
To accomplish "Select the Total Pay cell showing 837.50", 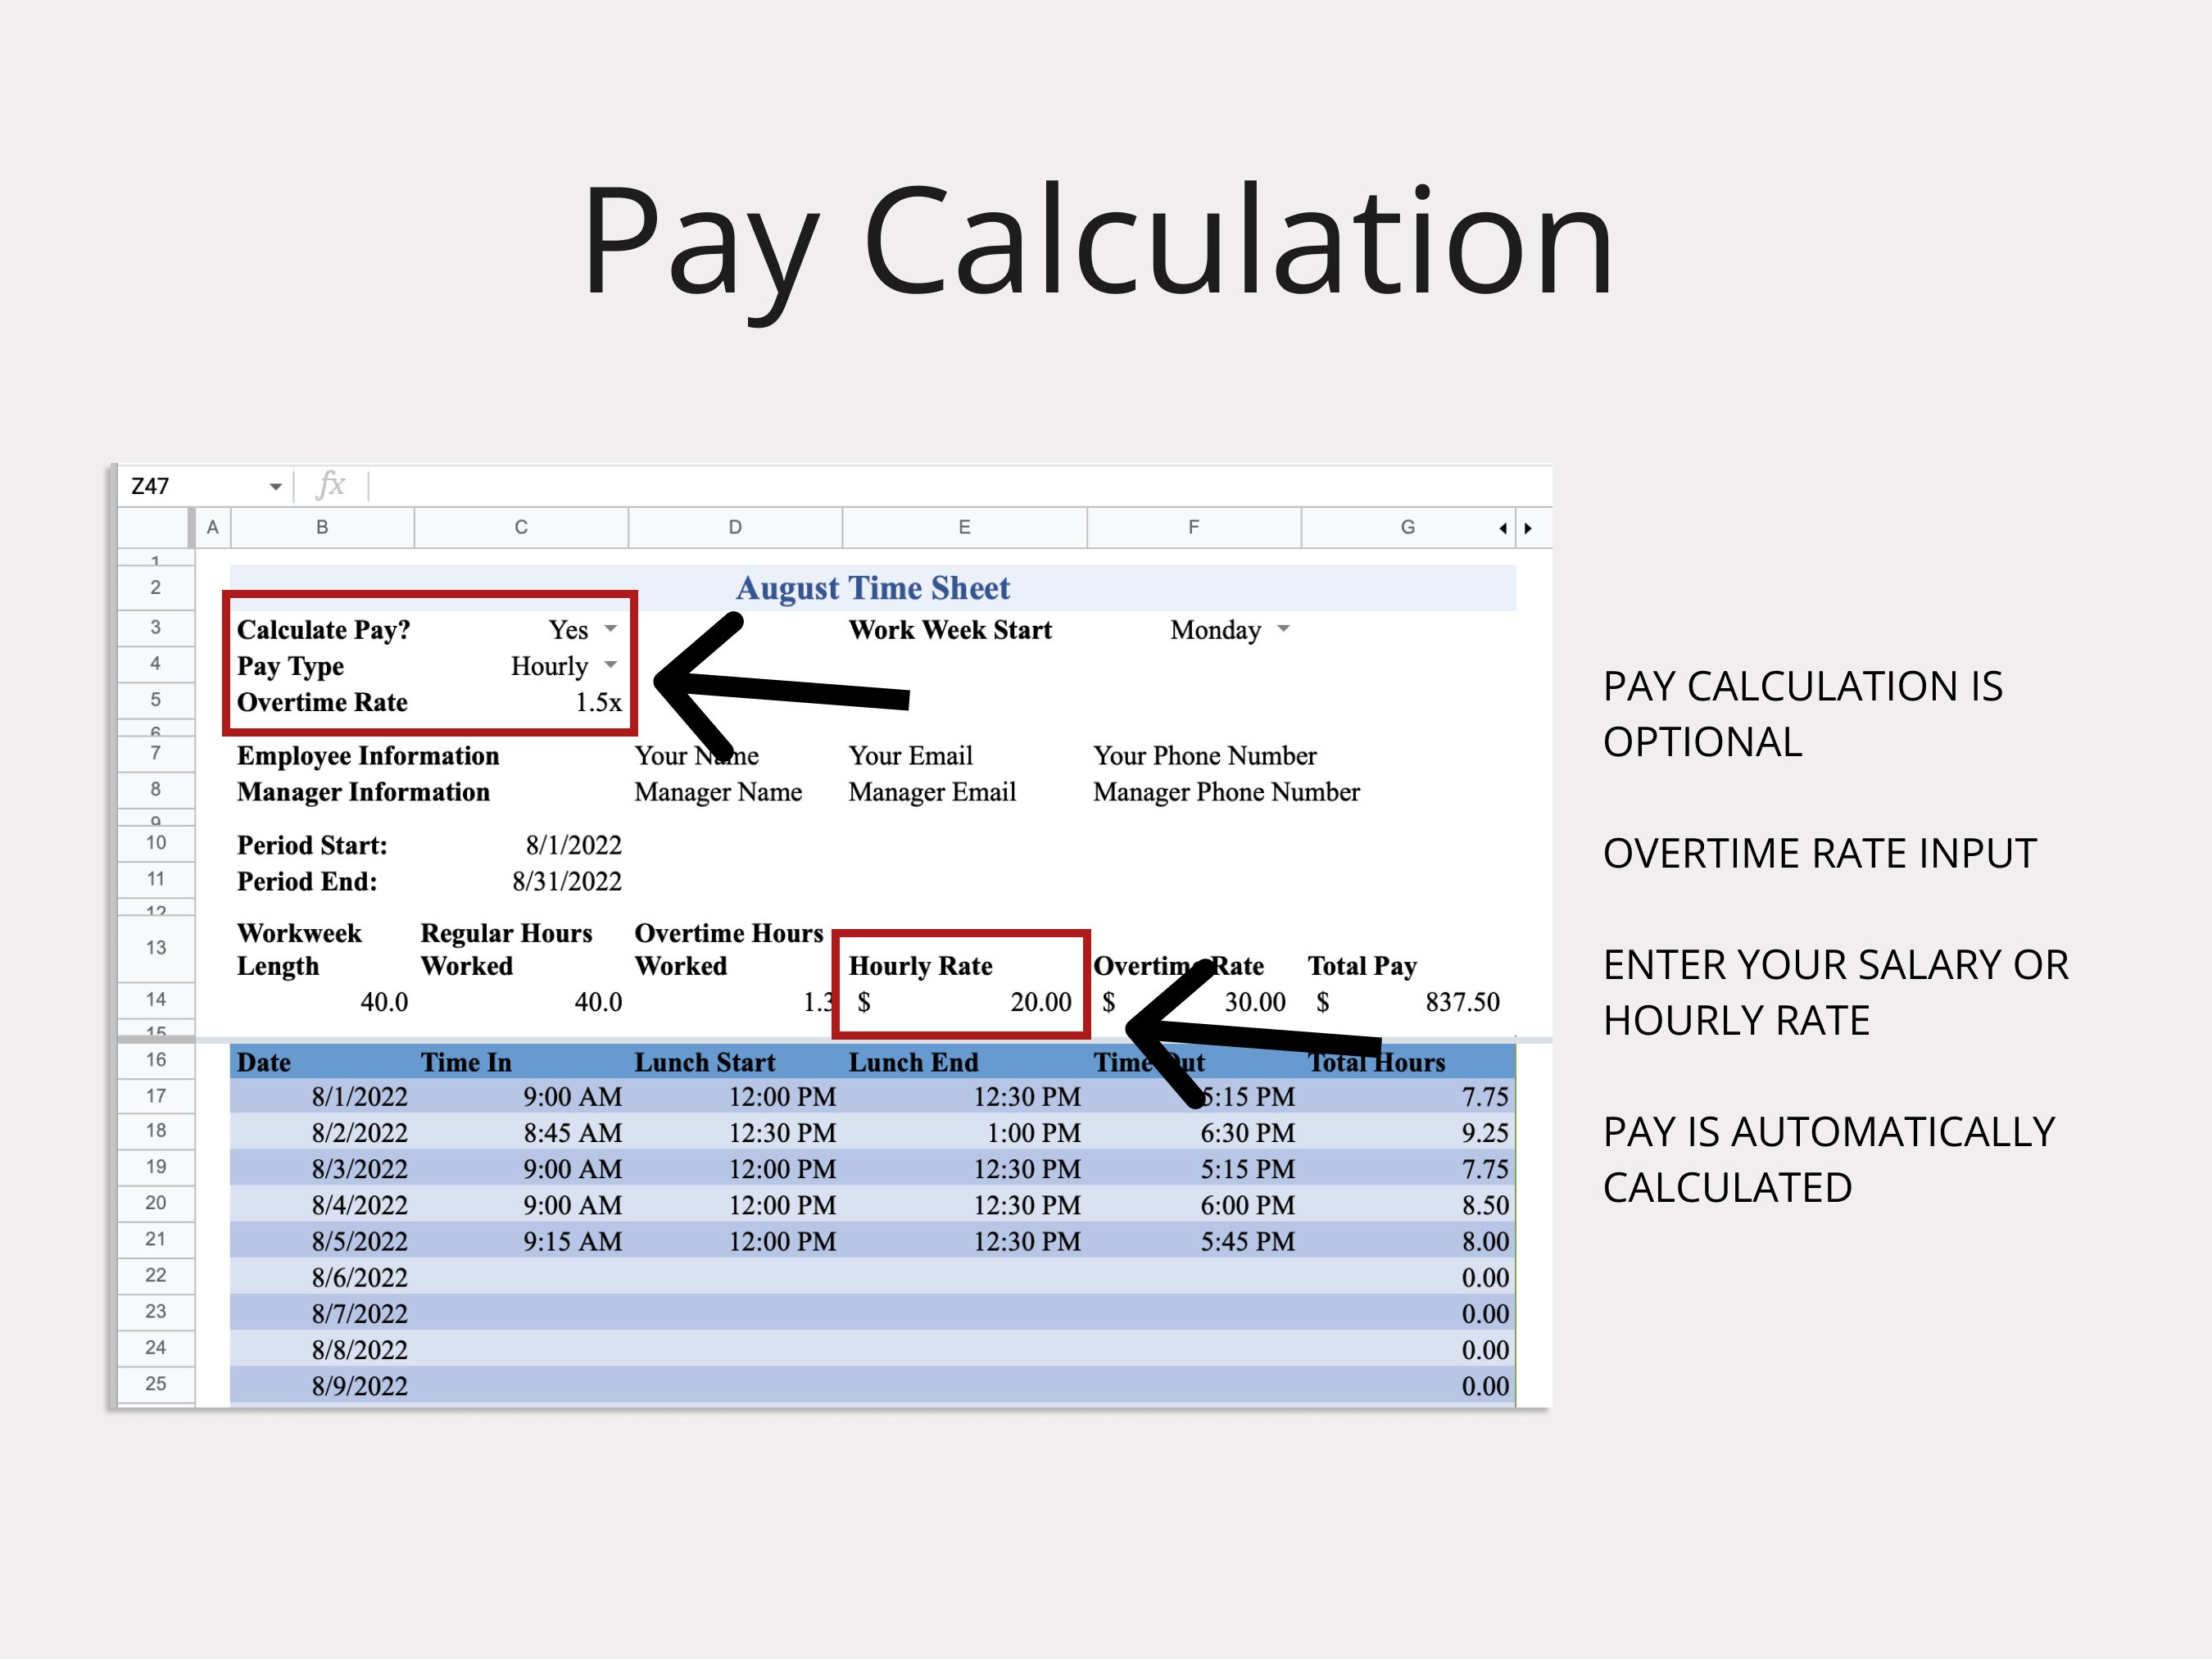I will coord(1410,1001).
